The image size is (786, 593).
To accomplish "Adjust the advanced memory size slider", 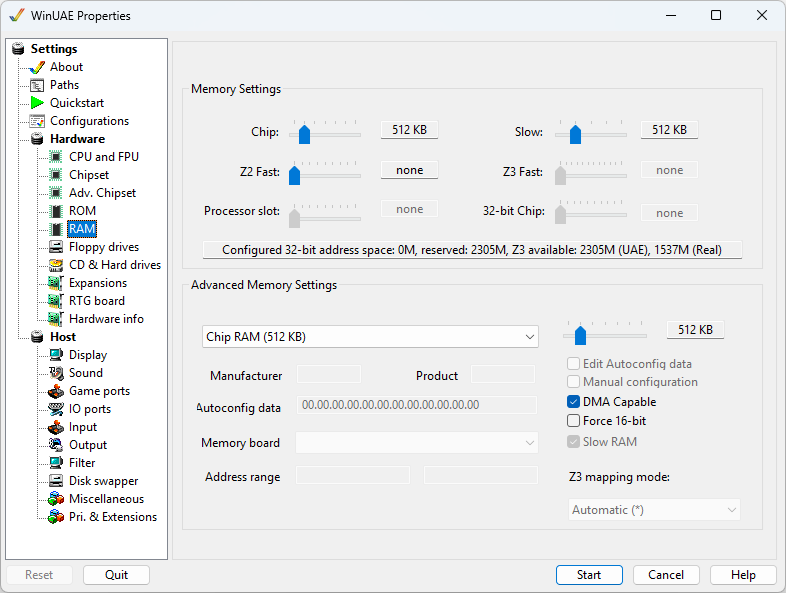I will (580, 335).
